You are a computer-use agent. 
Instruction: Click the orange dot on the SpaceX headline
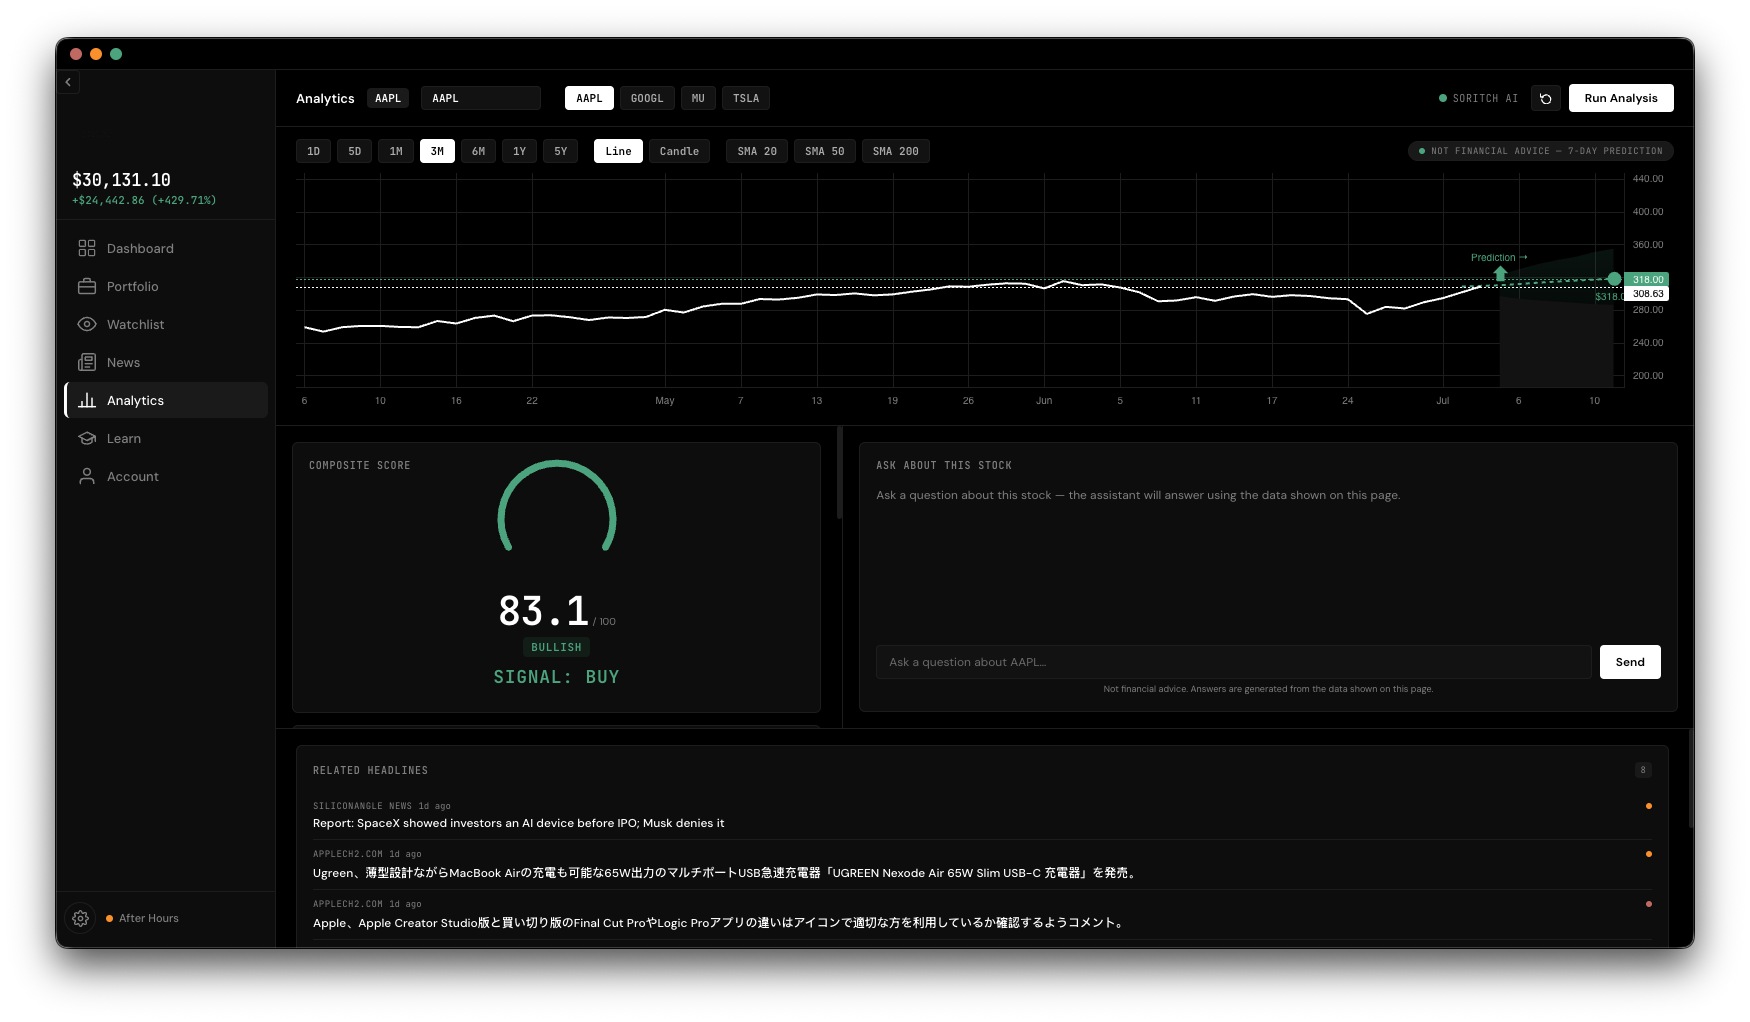1648,806
